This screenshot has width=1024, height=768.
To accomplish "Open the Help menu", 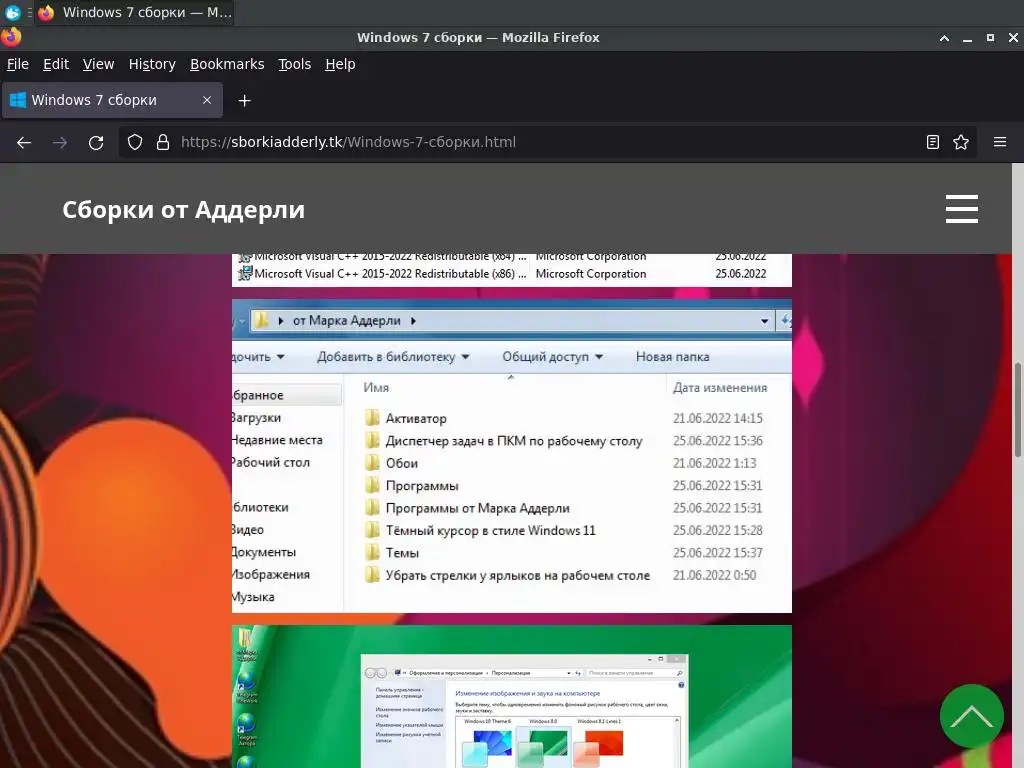I will point(340,64).
